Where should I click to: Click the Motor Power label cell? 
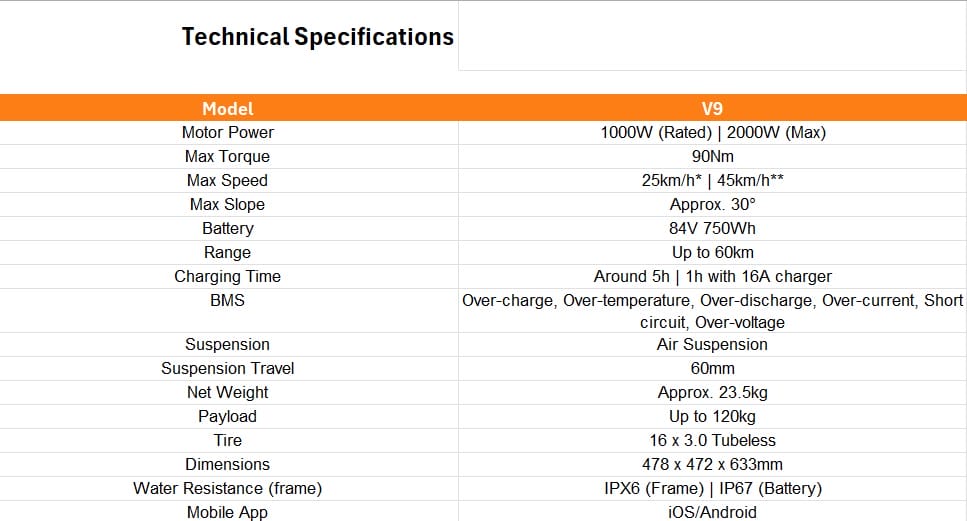click(228, 132)
